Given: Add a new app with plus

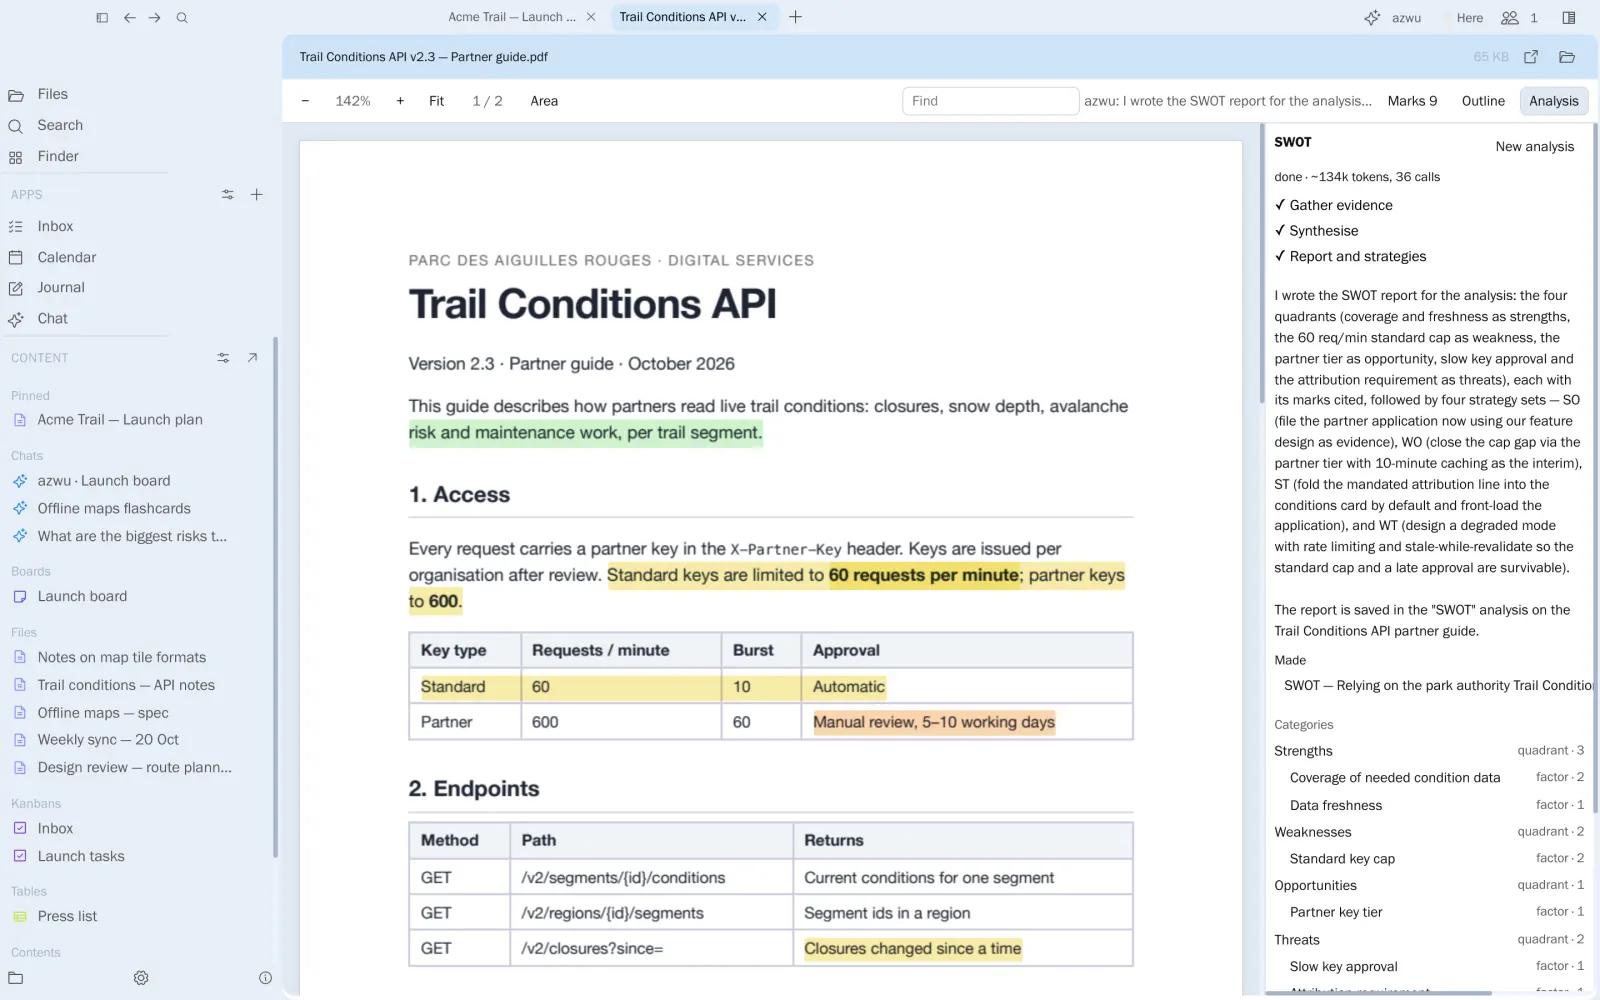Looking at the screenshot, I should point(257,195).
